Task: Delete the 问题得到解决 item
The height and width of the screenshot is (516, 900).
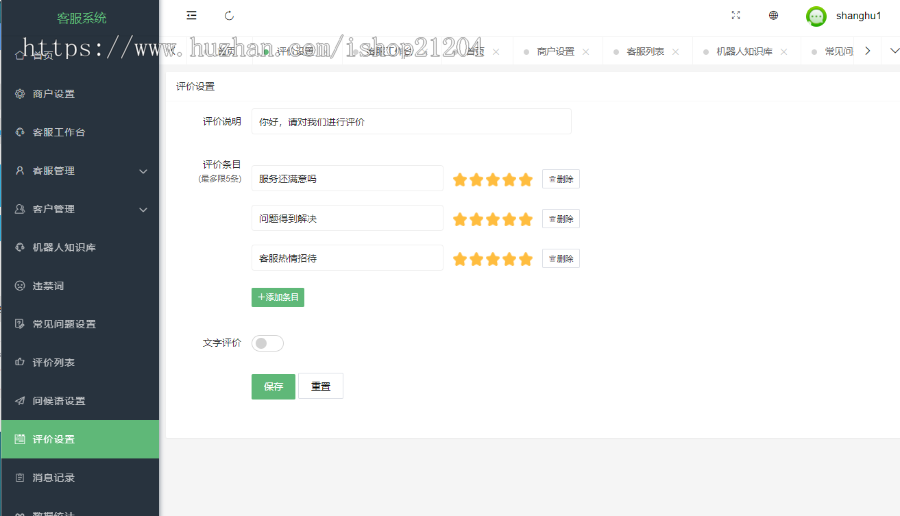Action: click(561, 219)
